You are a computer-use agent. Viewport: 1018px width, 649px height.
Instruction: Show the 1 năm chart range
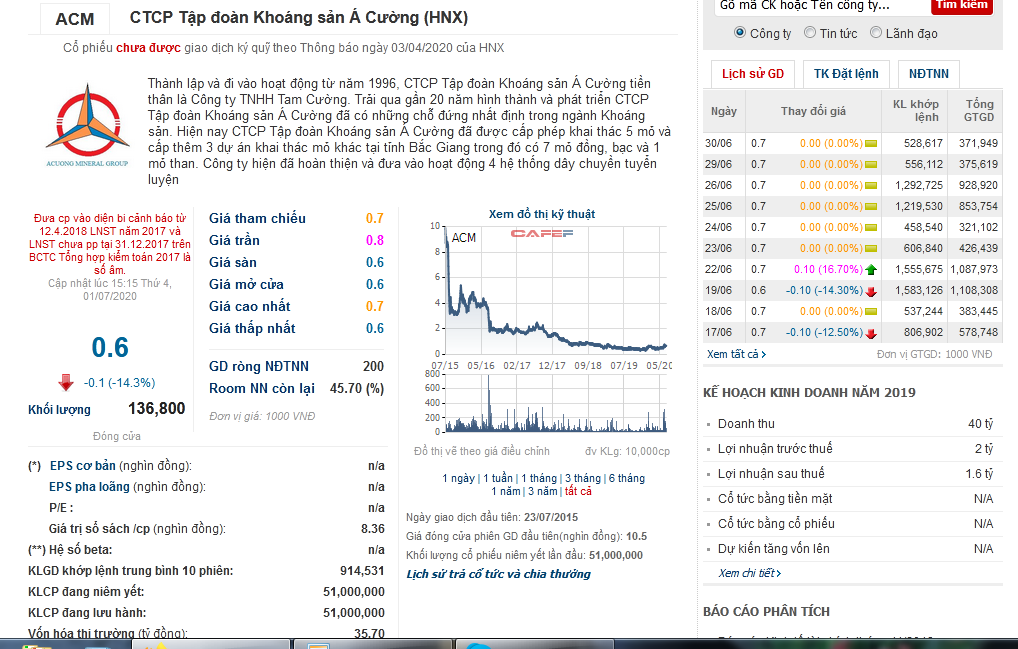(x=506, y=491)
